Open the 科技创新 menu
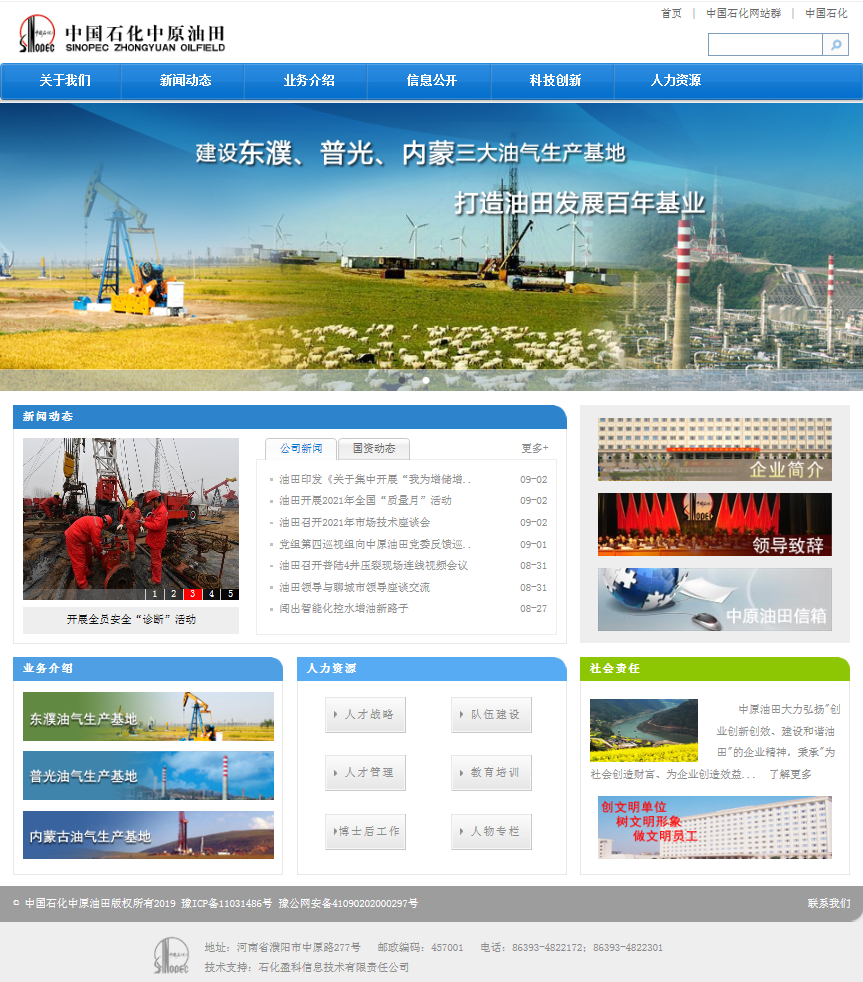The height and width of the screenshot is (982, 863). pyautogui.click(x=555, y=80)
